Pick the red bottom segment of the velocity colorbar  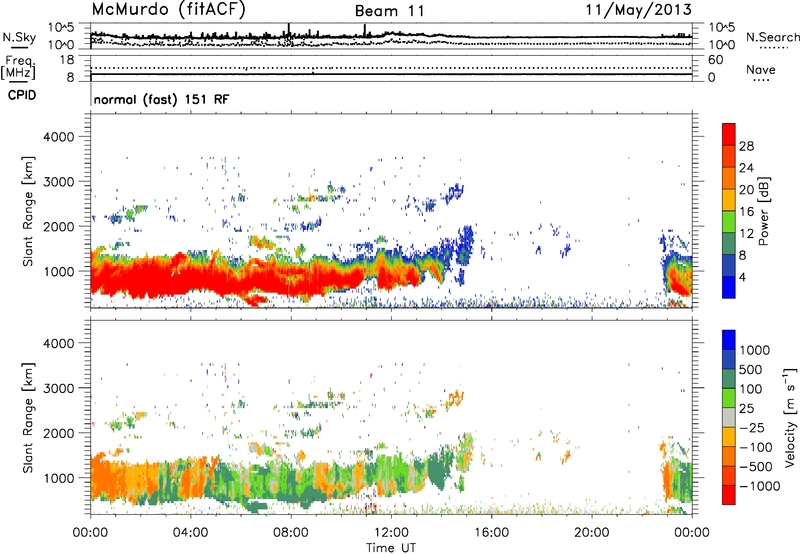coord(729,495)
